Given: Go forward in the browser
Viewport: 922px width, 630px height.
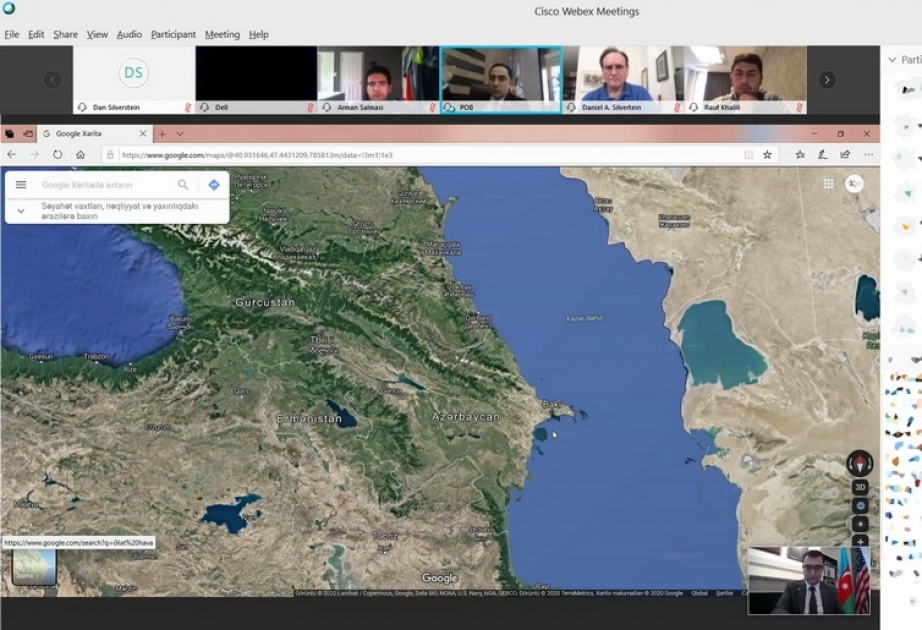Looking at the screenshot, I should click(34, 155).
